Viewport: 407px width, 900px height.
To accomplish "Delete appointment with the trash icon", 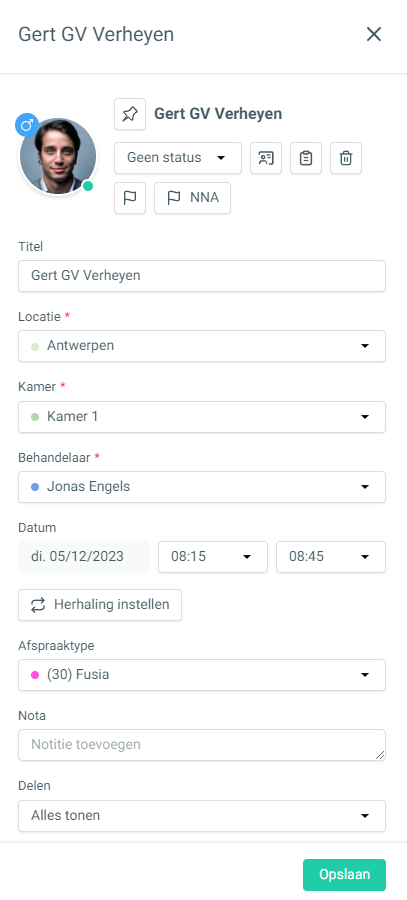I will tap(346, 158).
